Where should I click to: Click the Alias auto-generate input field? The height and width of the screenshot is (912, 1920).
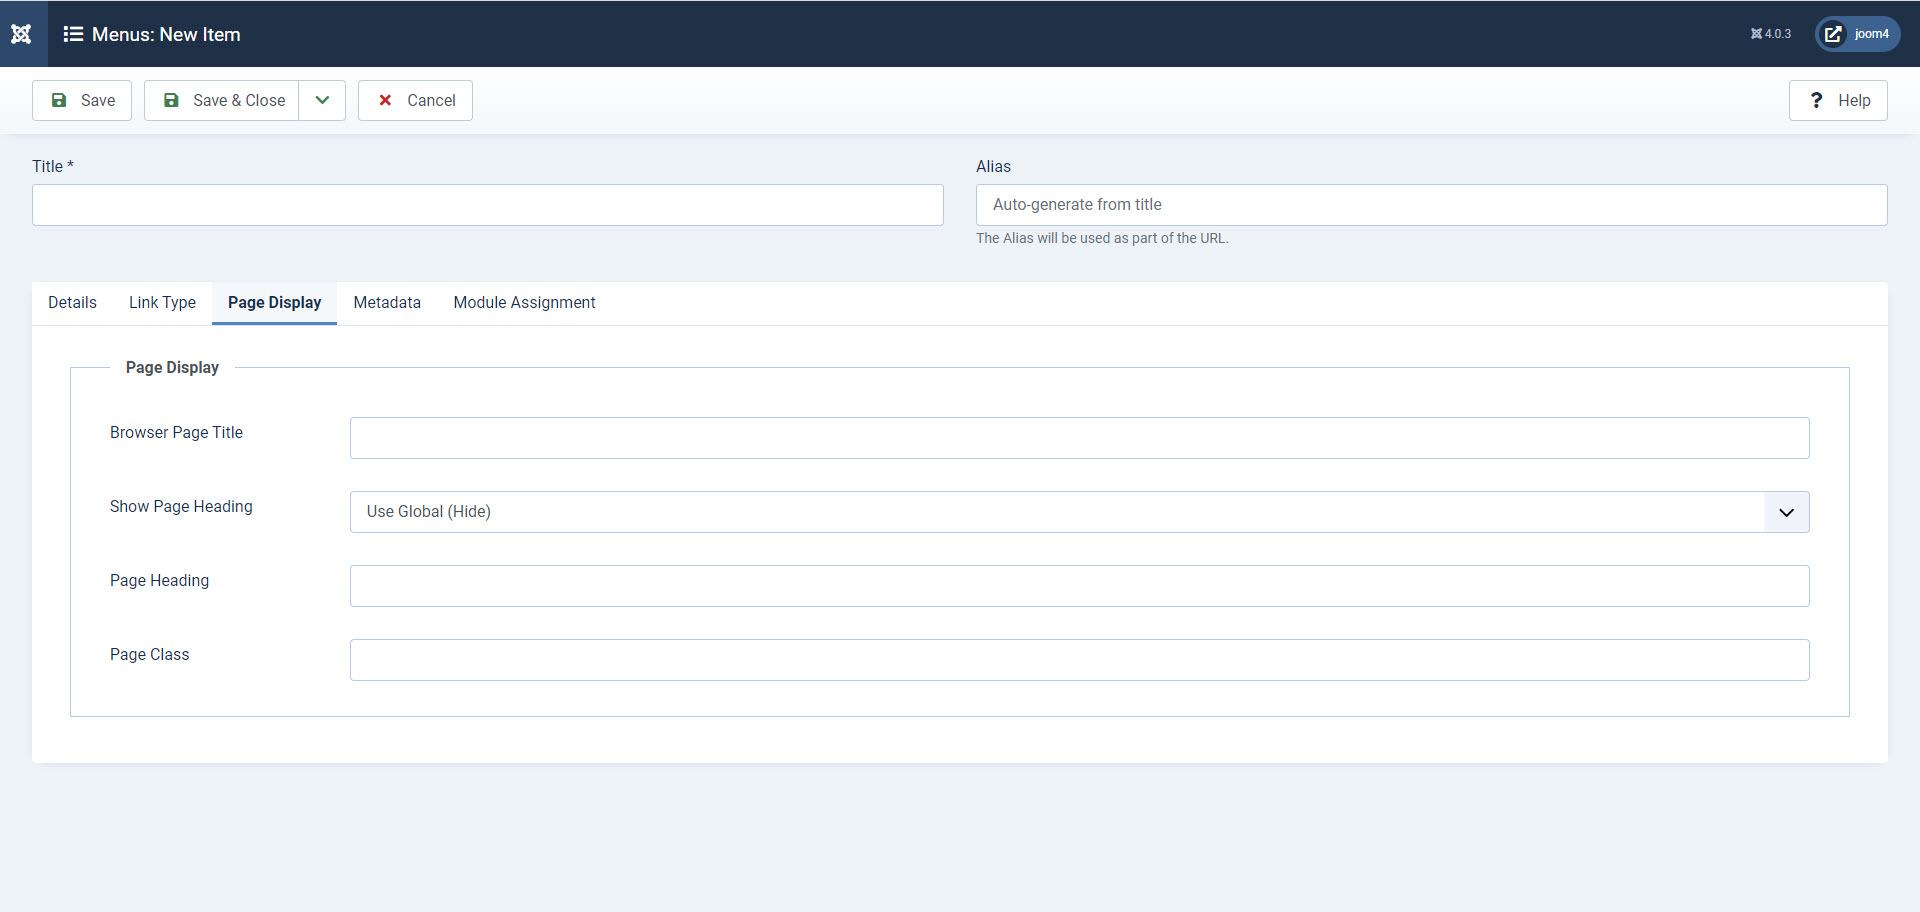point(1432,204)
